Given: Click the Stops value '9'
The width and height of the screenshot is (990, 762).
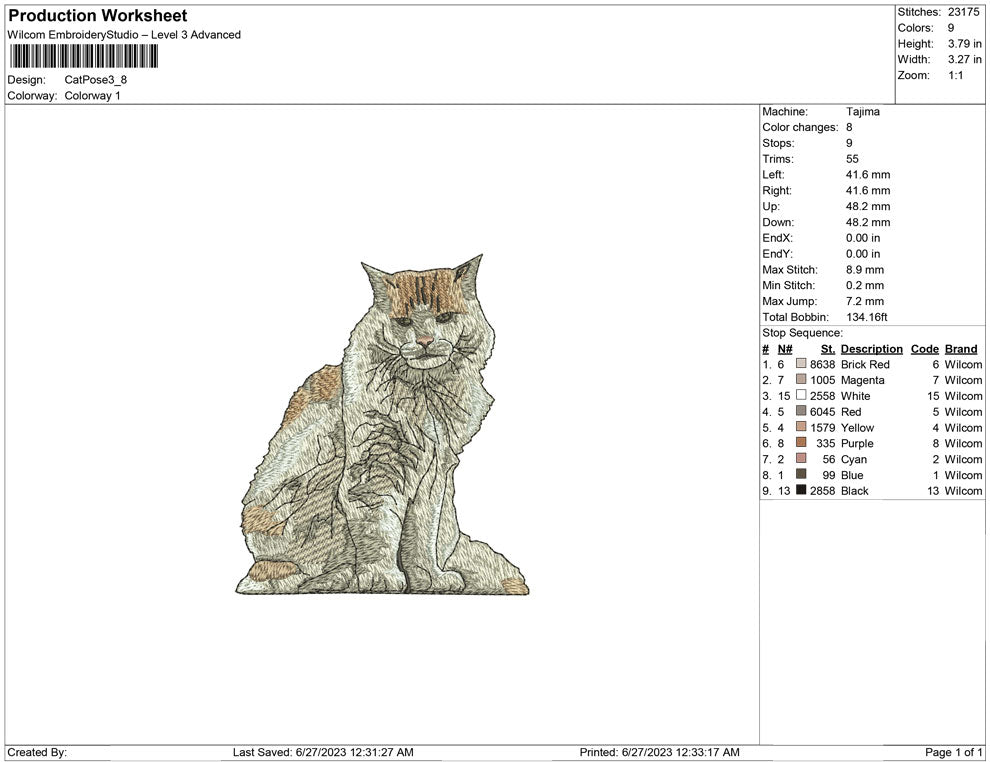Looking at the screenshot, I should coord(849,143).
